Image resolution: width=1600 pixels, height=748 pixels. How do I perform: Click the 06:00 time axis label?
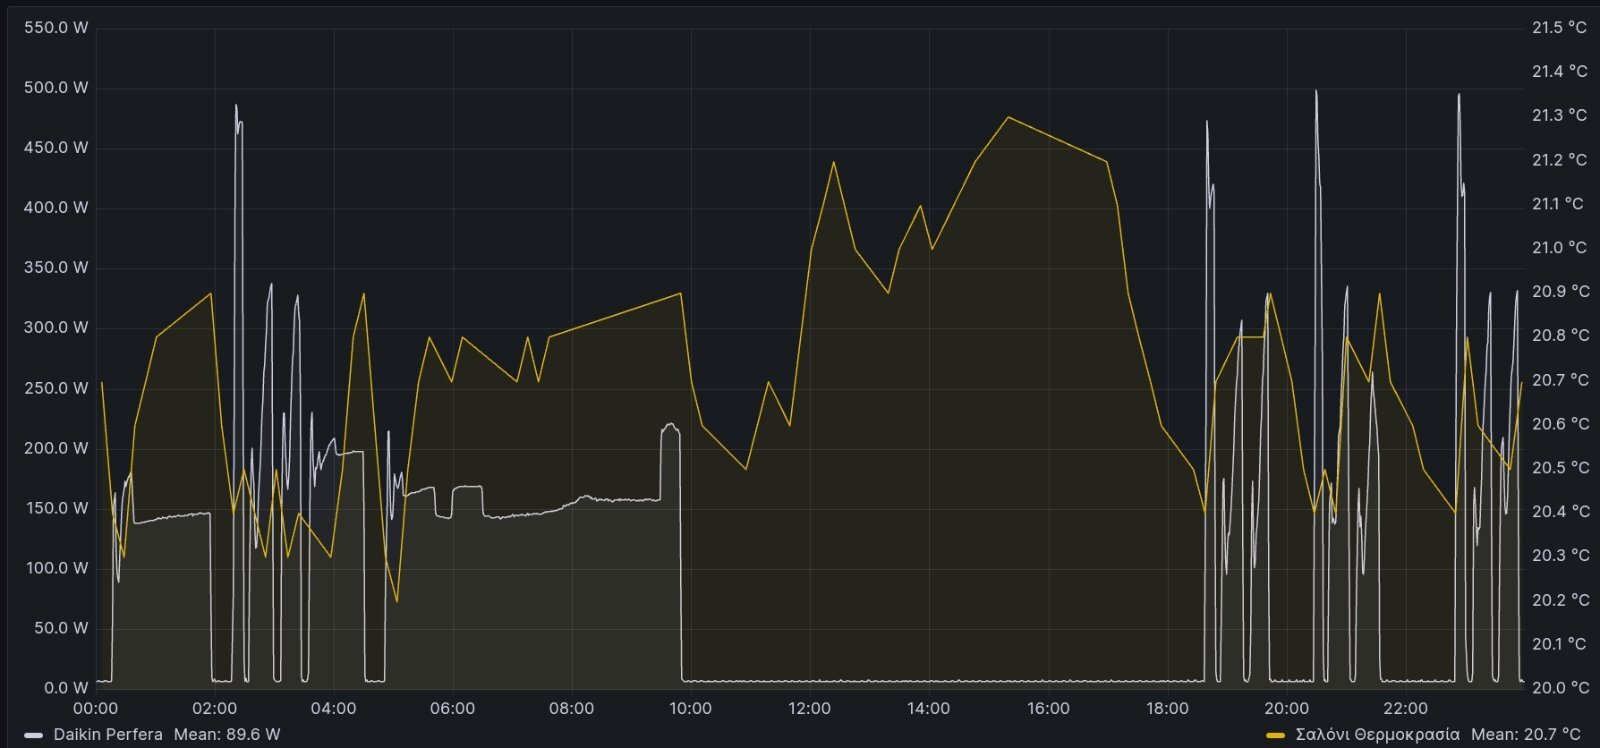452,708
